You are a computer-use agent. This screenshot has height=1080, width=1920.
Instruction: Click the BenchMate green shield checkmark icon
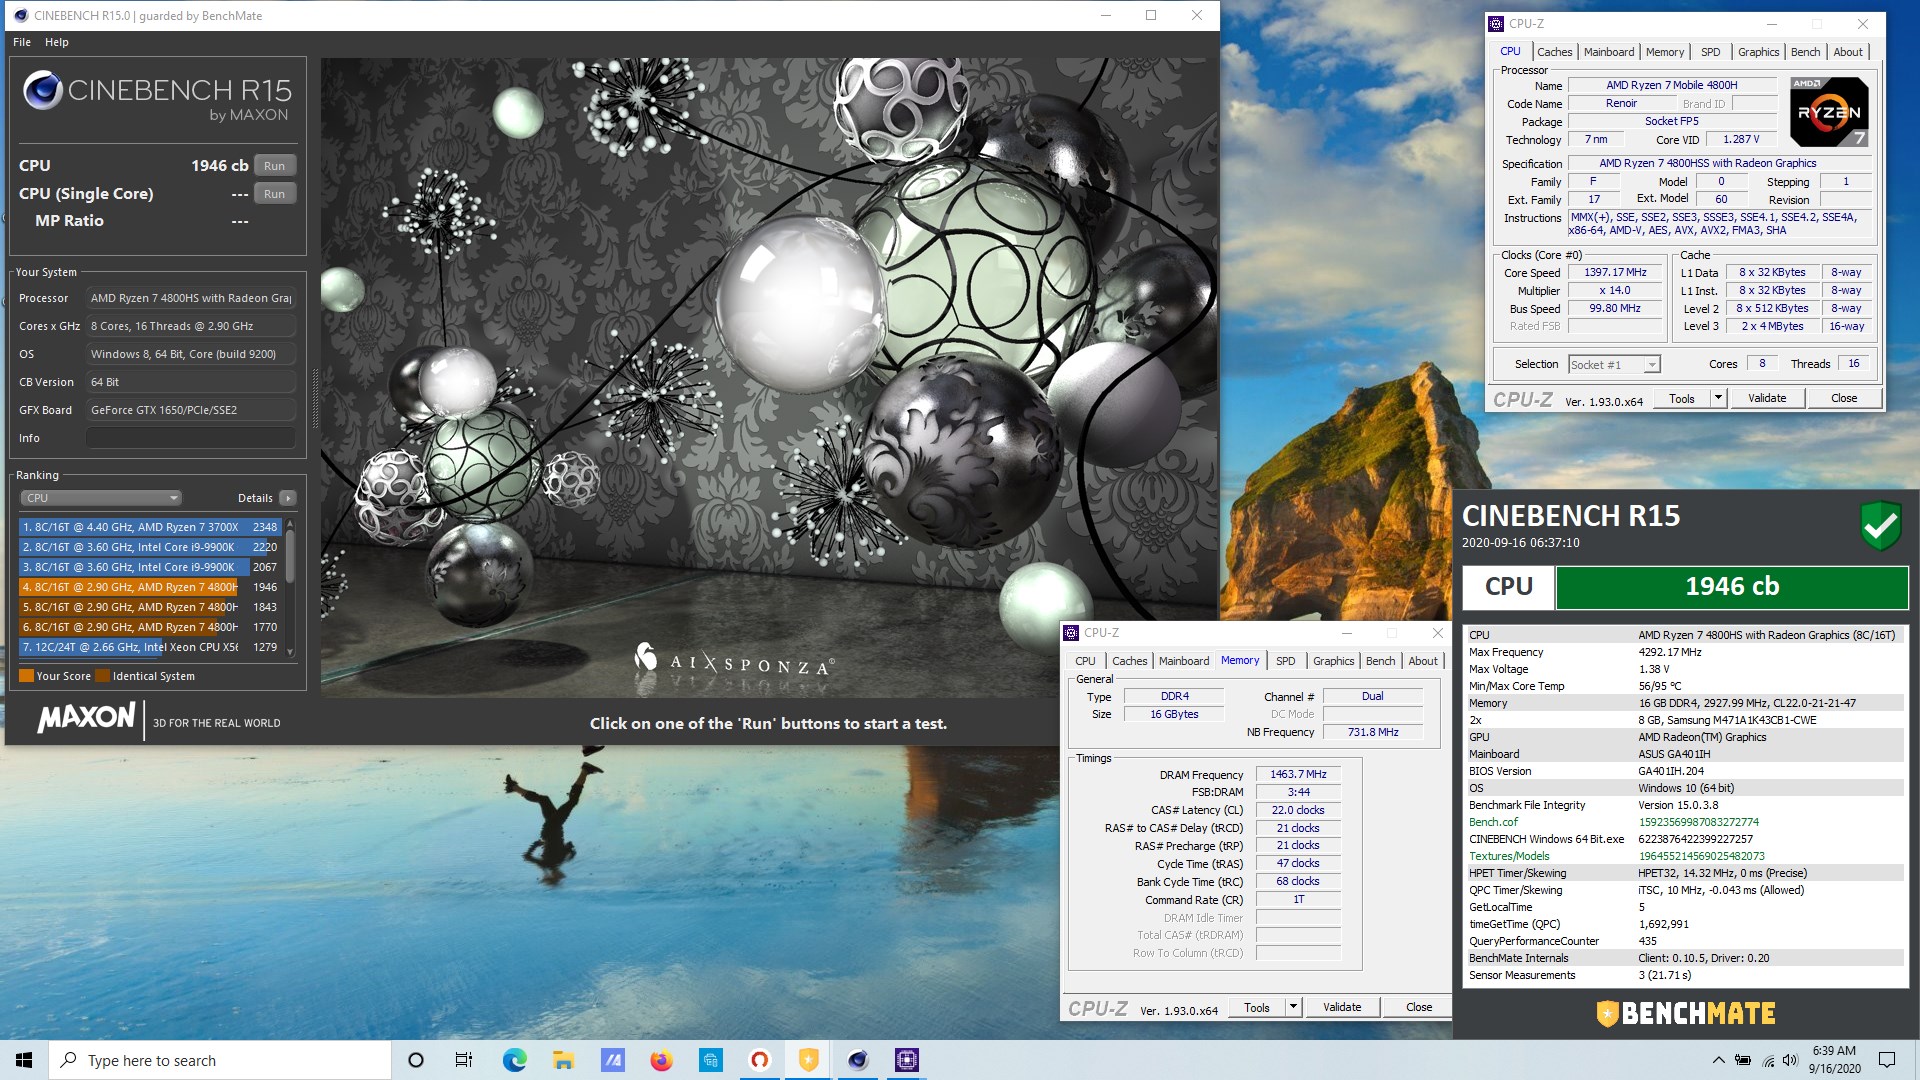(x=1880, y=525)
